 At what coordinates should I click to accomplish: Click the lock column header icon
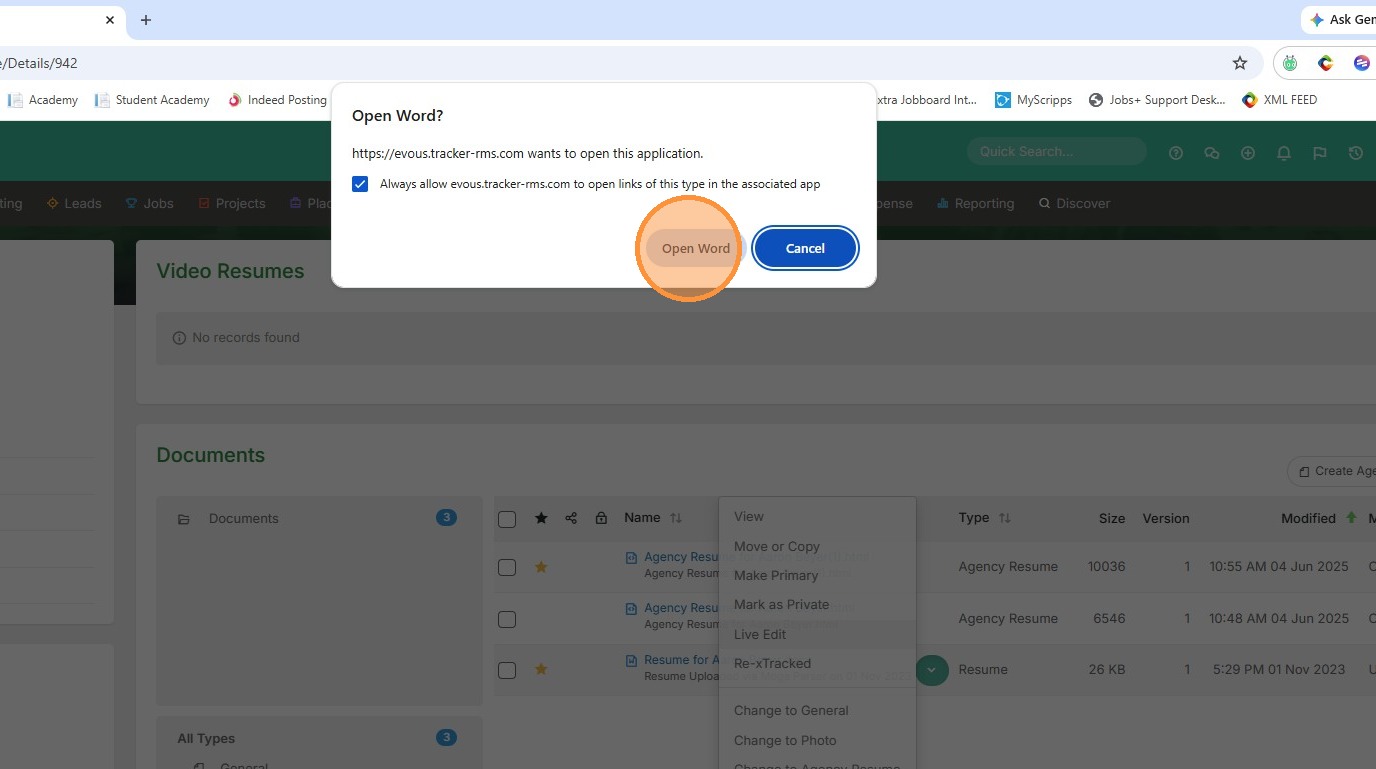click(601, 518)
